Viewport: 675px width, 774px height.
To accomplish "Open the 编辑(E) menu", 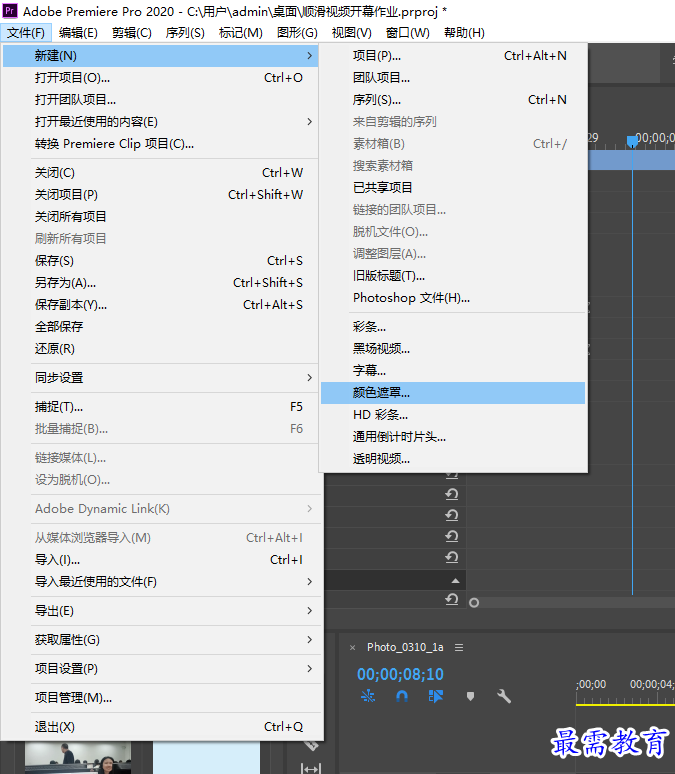I will tap(78, 33).
